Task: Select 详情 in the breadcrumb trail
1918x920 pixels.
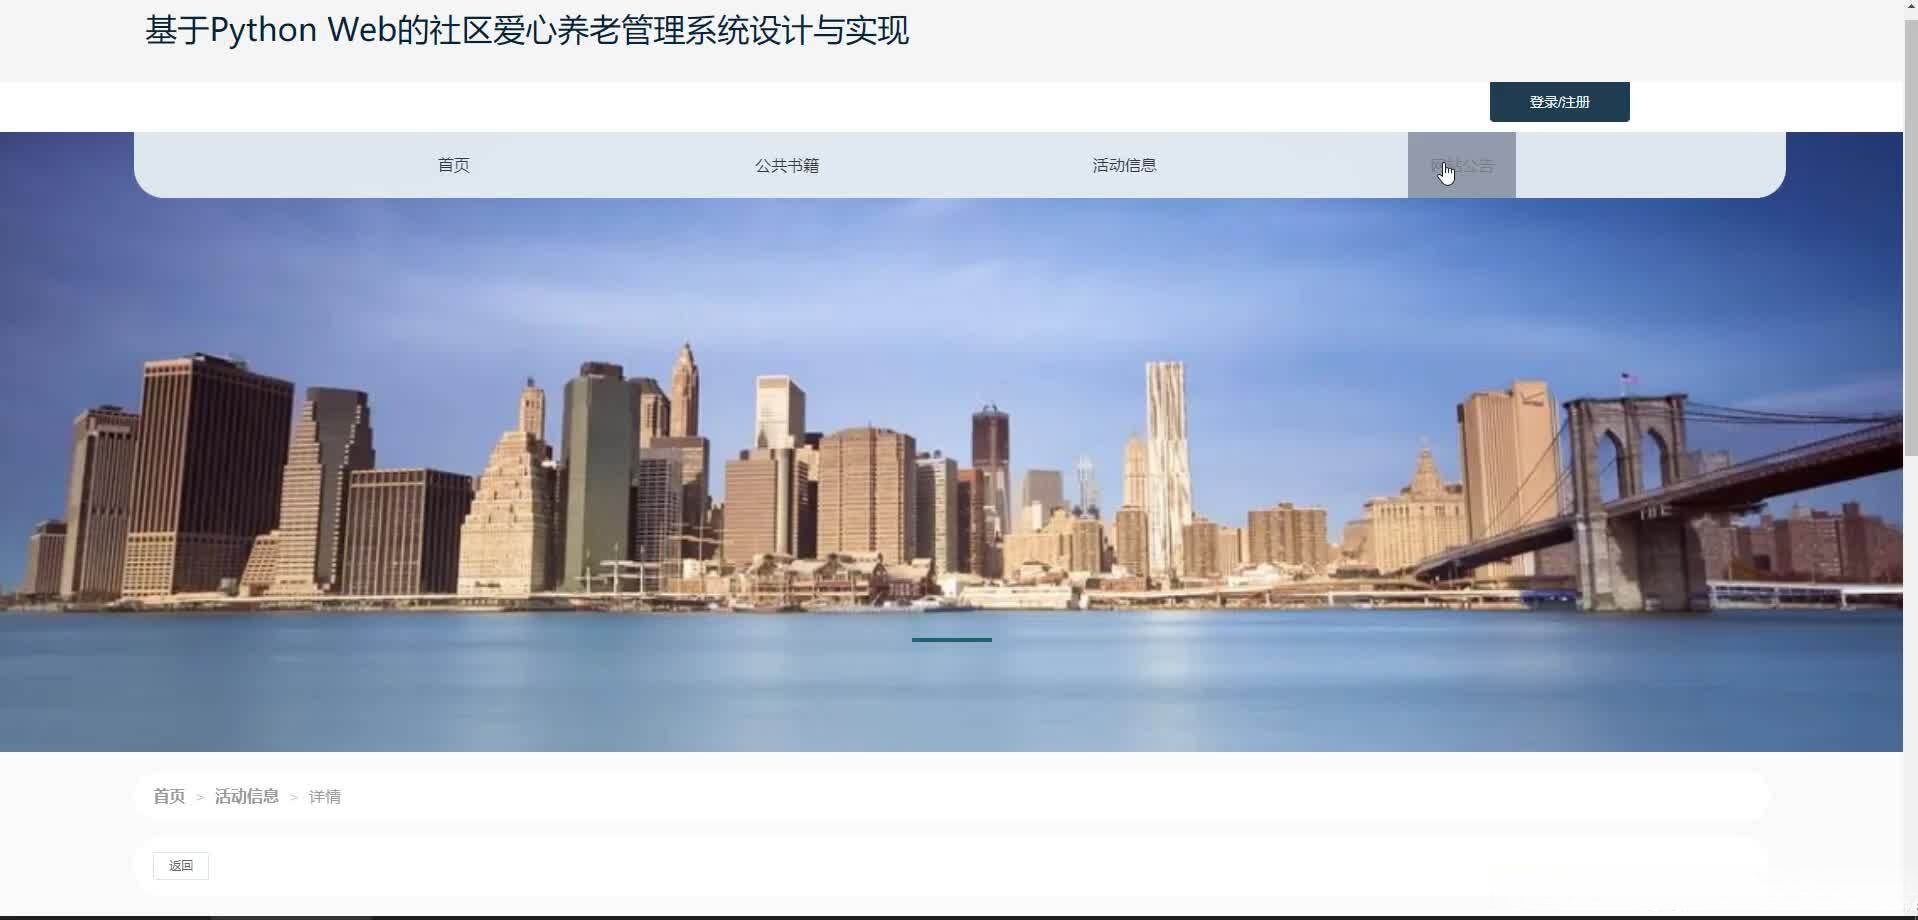Action: click(324, 796)
